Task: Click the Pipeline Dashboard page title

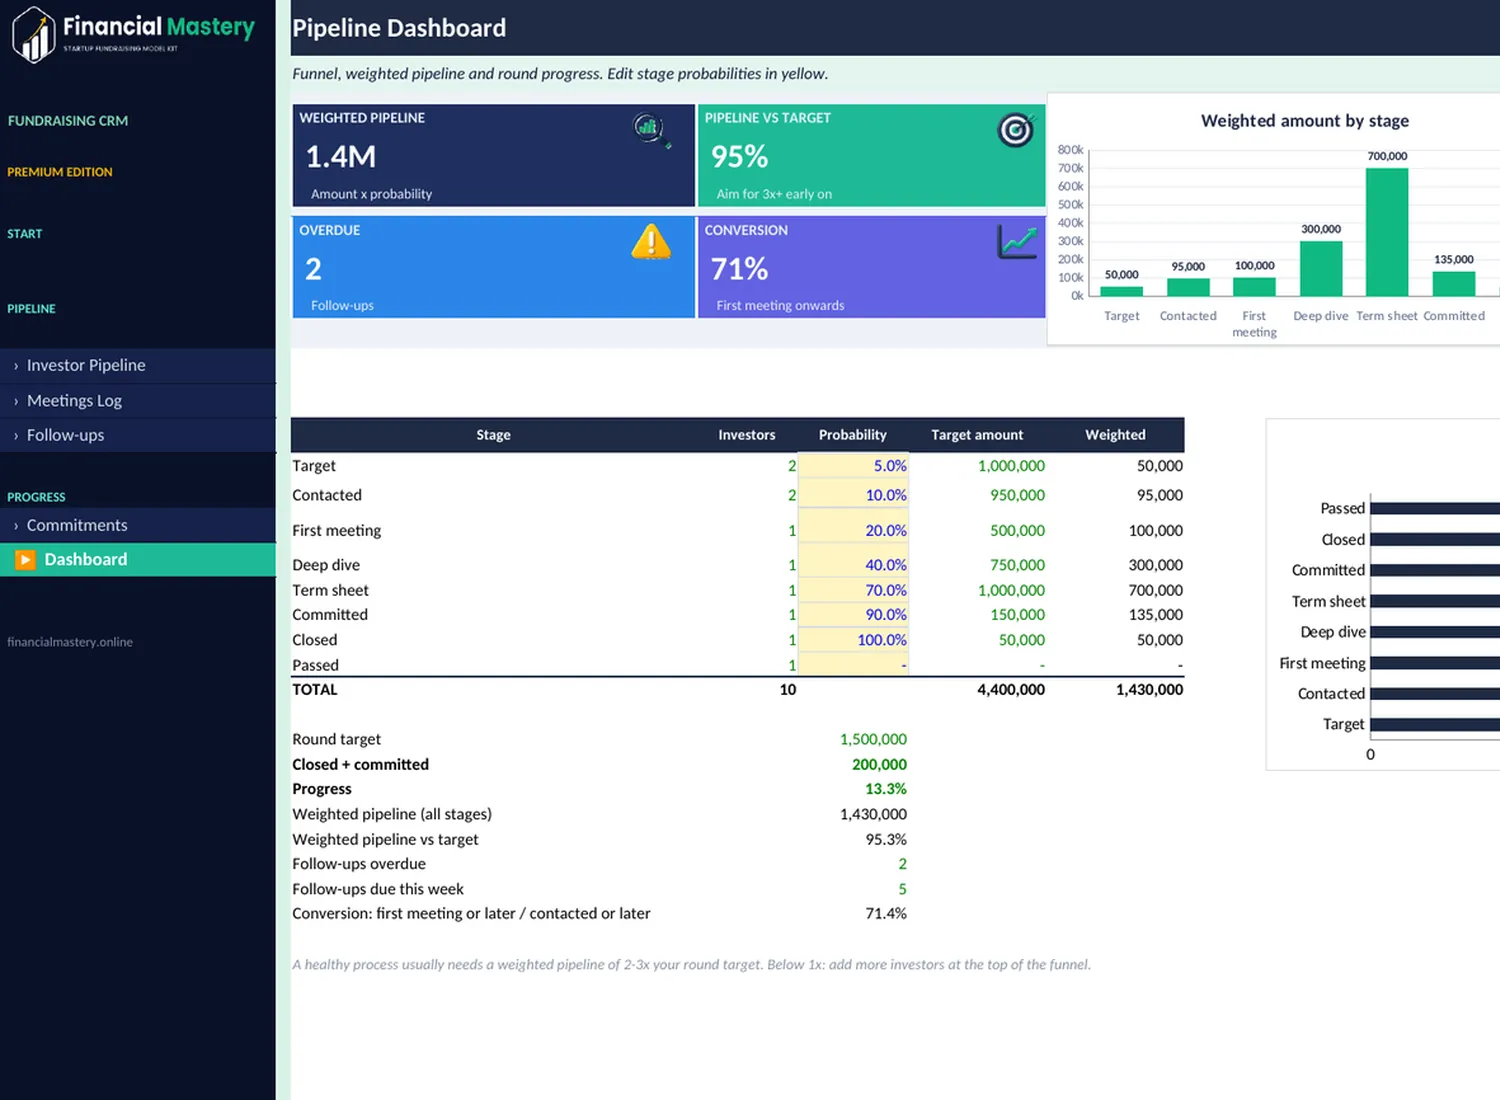Action: pyautogui.click(x=399, y=28)
